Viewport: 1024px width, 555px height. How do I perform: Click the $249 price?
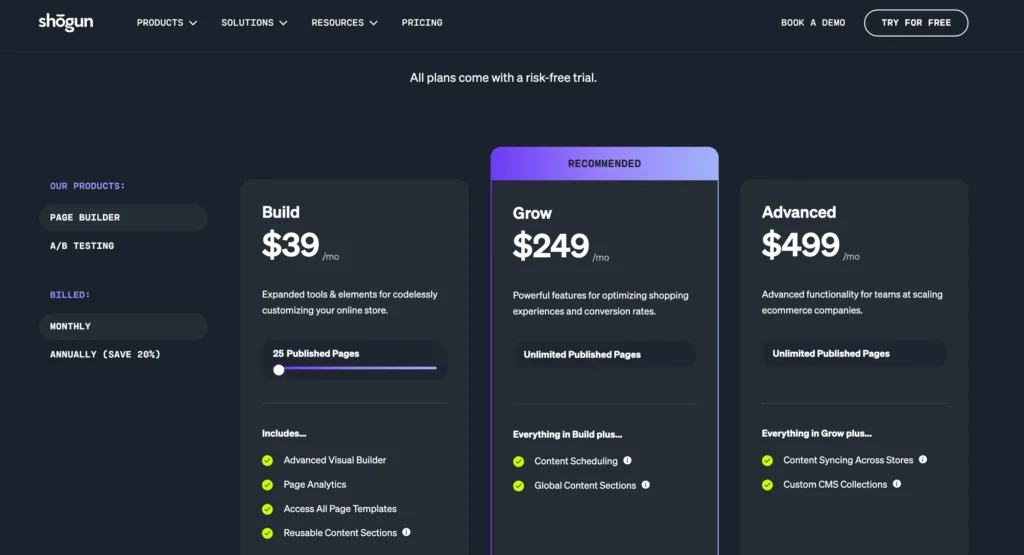[x=551, y=246]
